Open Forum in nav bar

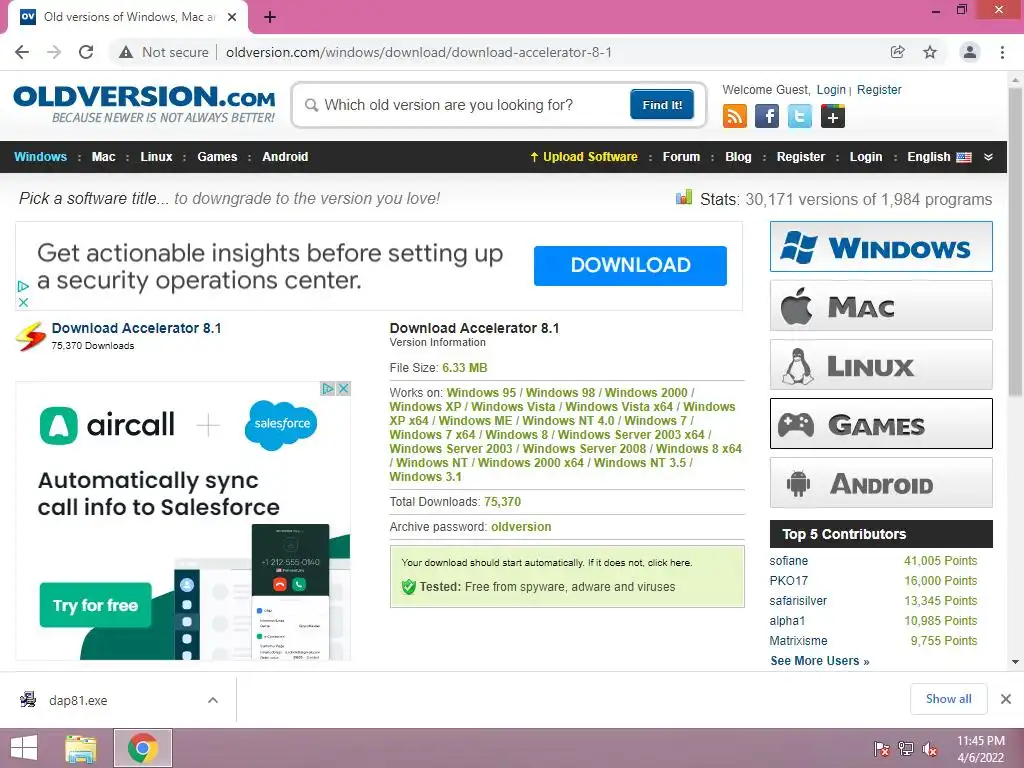(681, 157)
